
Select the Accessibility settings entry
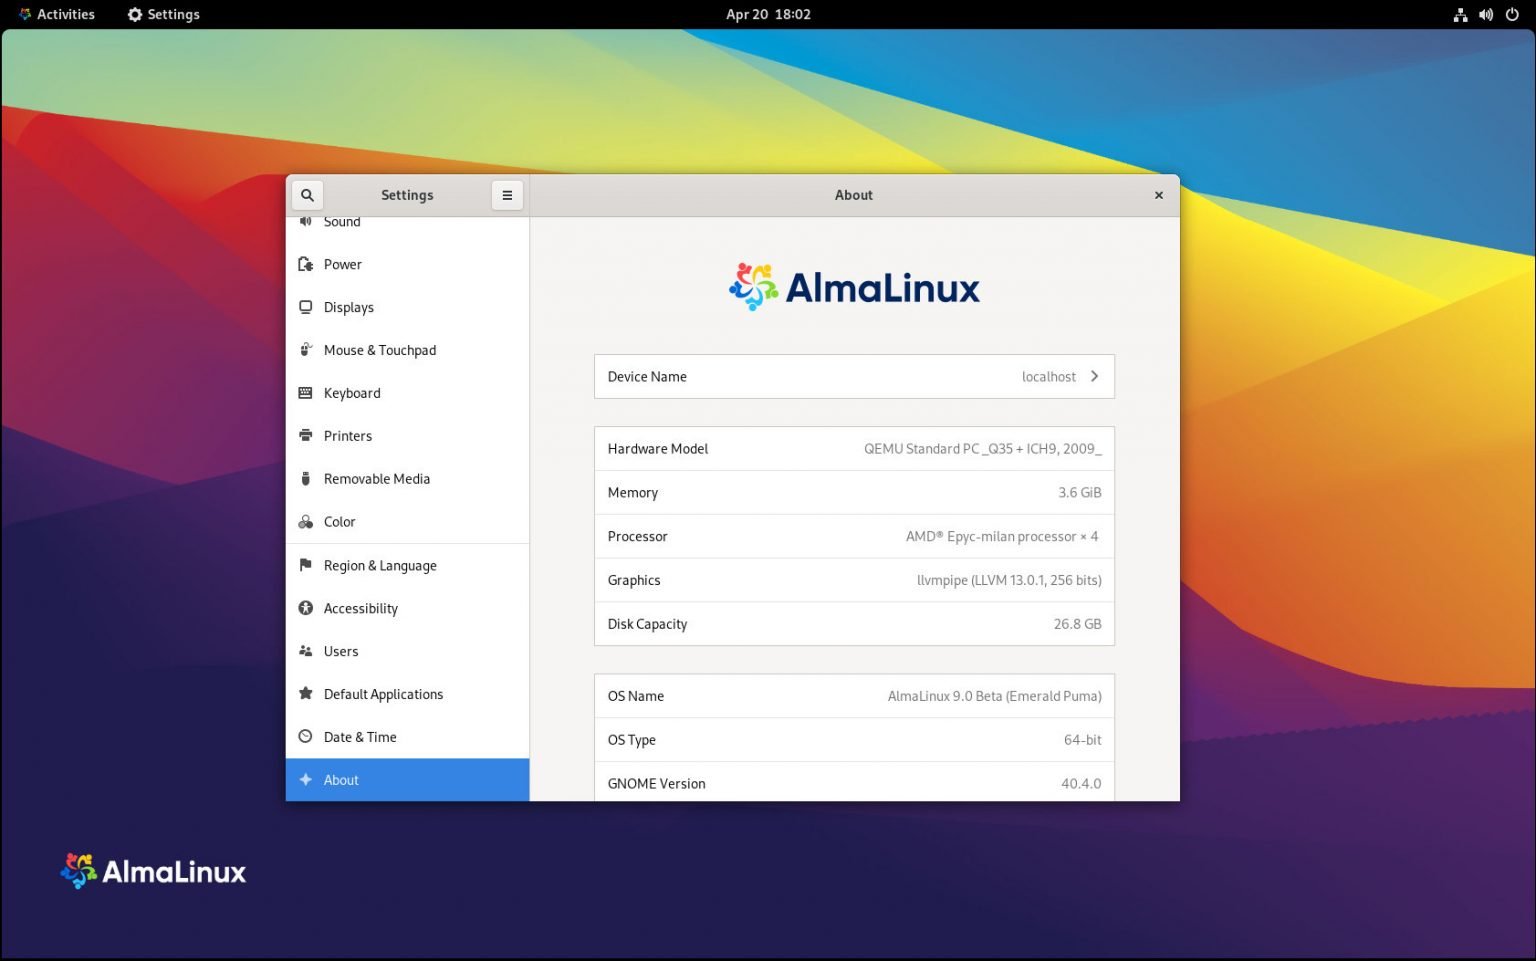pos(360,608)
